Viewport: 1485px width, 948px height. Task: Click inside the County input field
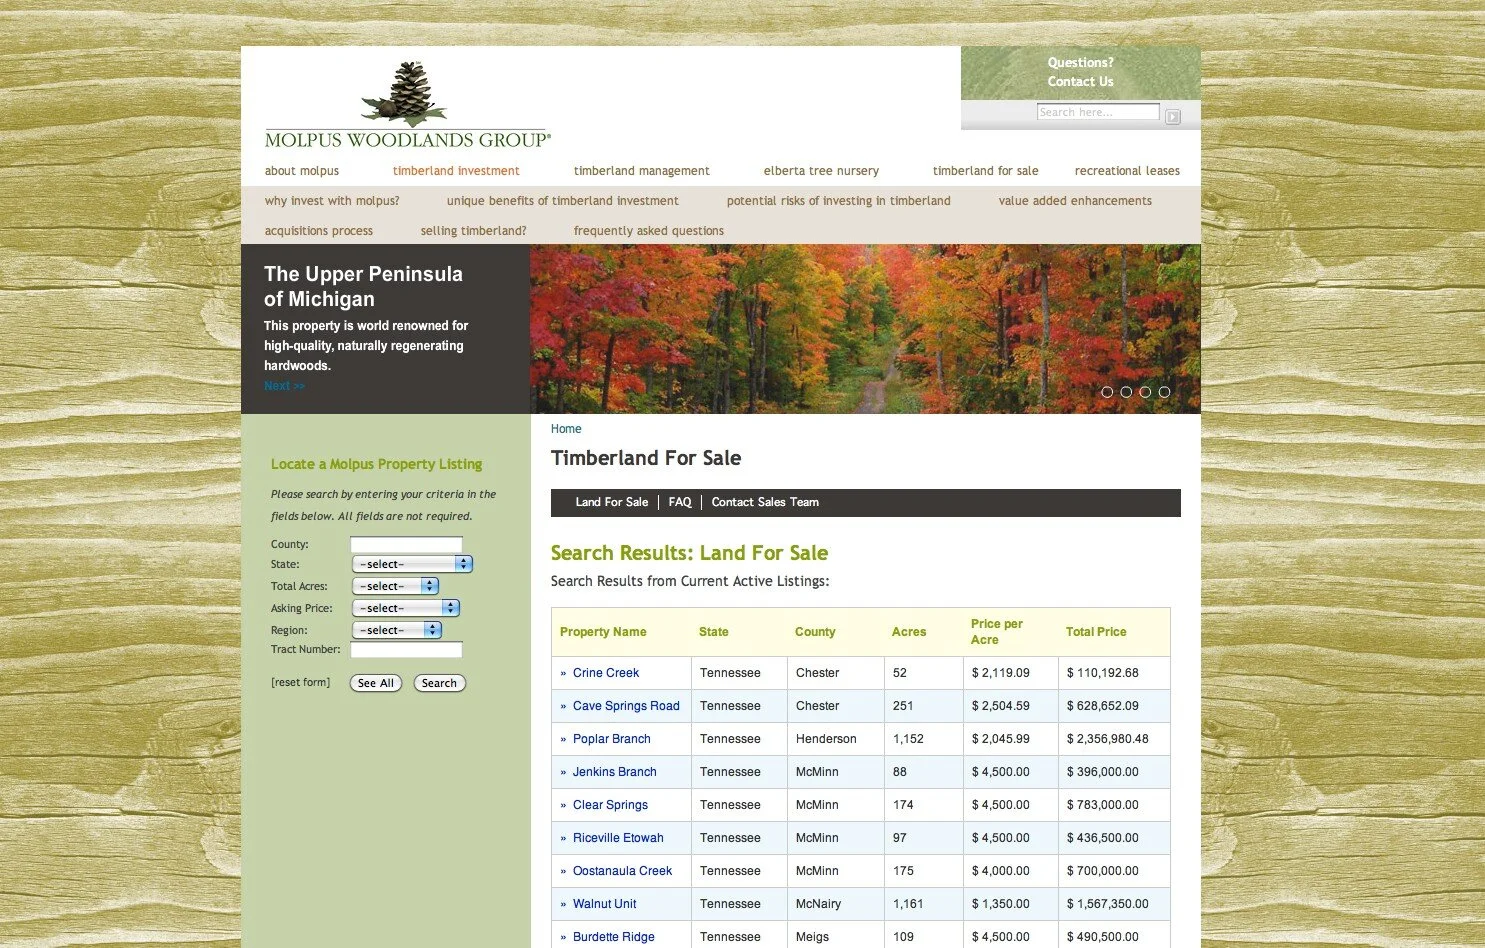click(405, 543)
